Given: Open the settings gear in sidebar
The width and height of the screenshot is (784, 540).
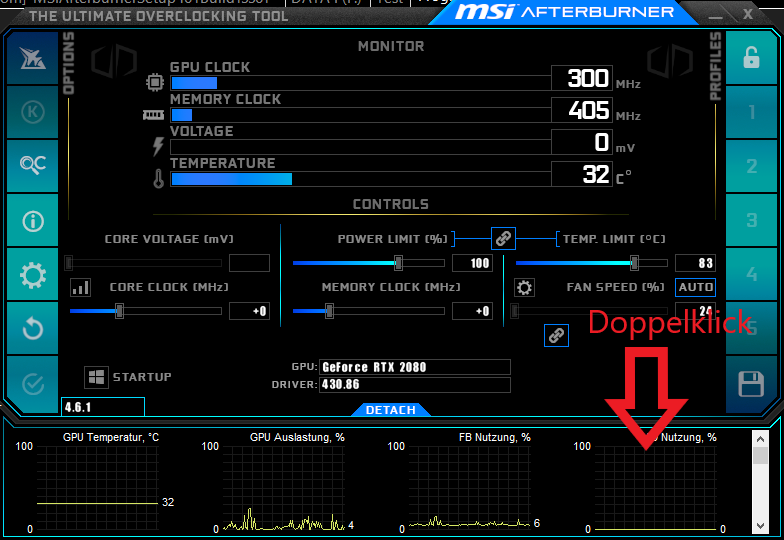Looking at the screenshot, I should [32, 274].
